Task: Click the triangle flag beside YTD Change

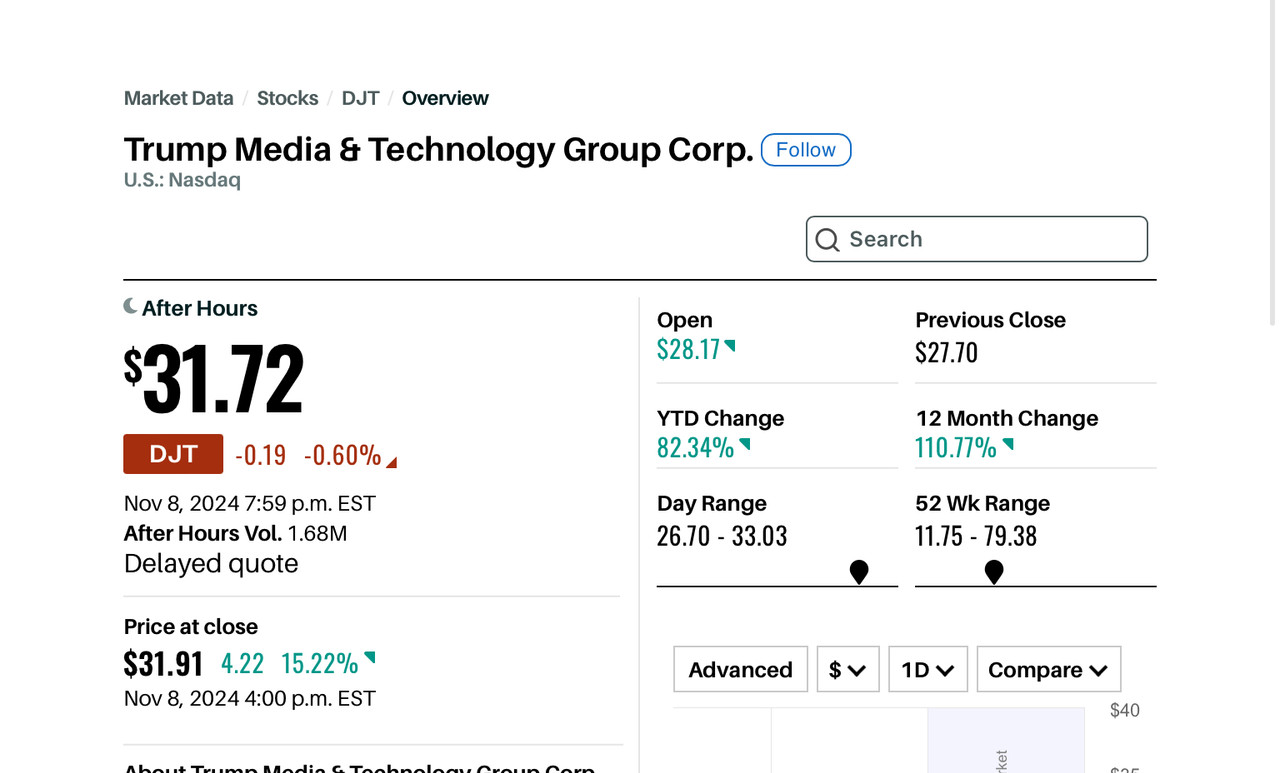Action: coord(745,444)
